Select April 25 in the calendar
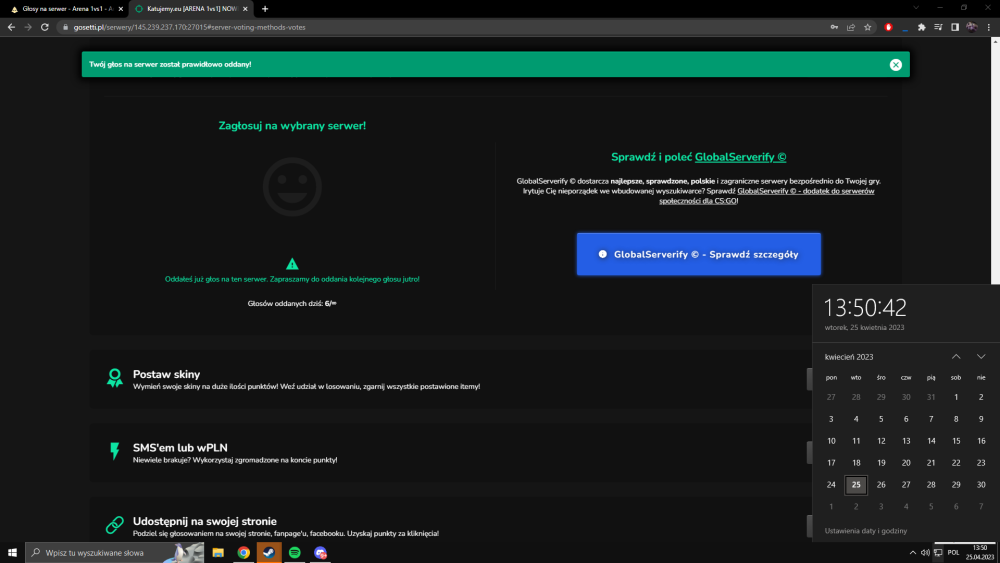Screen dimensions: 1000x563 click(x=856, y=485)
